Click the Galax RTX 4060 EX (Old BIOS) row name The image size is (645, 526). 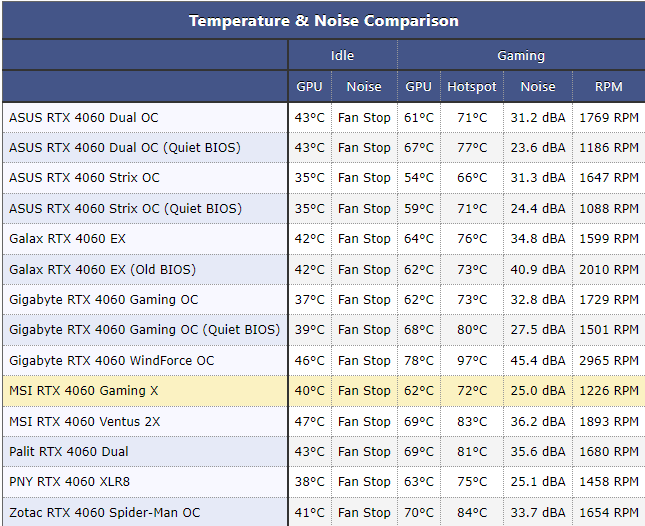[x=102, y=270]
